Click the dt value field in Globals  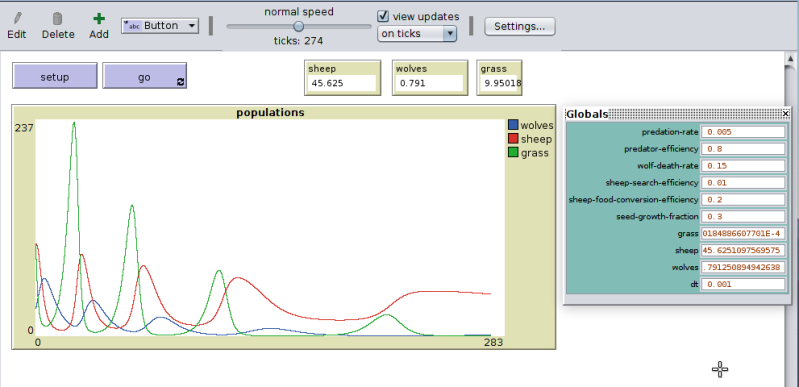(743, 284)
